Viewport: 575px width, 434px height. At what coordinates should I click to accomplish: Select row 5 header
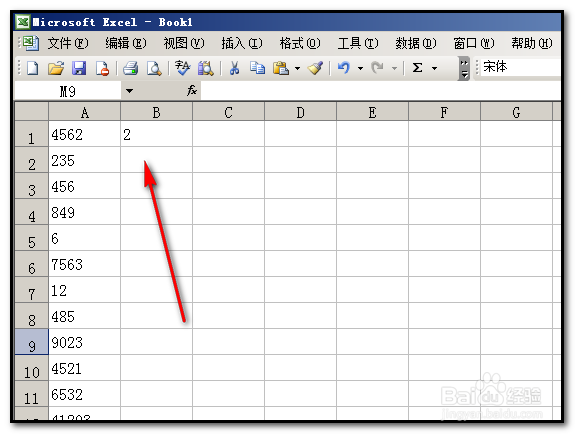32,238
